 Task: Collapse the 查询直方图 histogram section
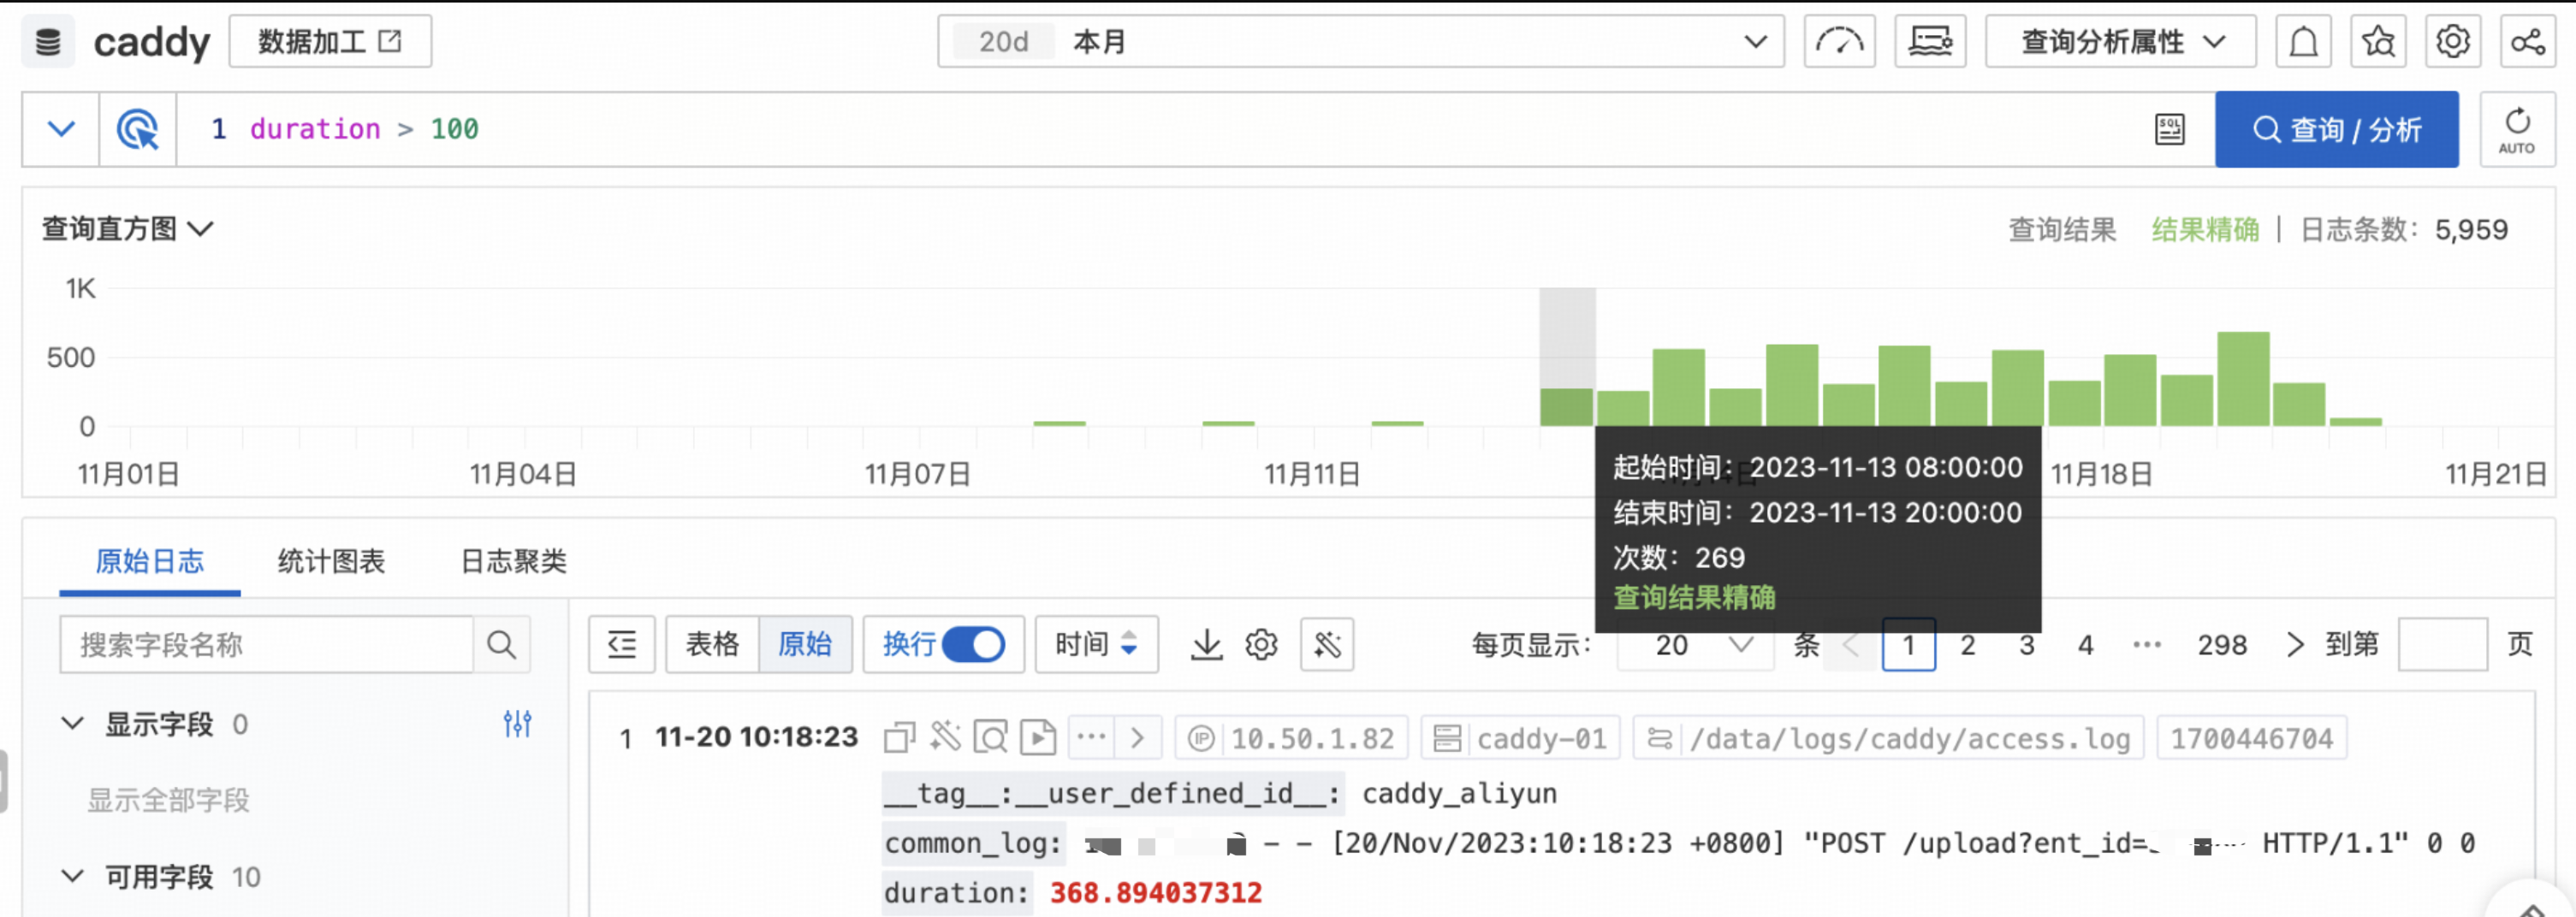click(127, 229)
